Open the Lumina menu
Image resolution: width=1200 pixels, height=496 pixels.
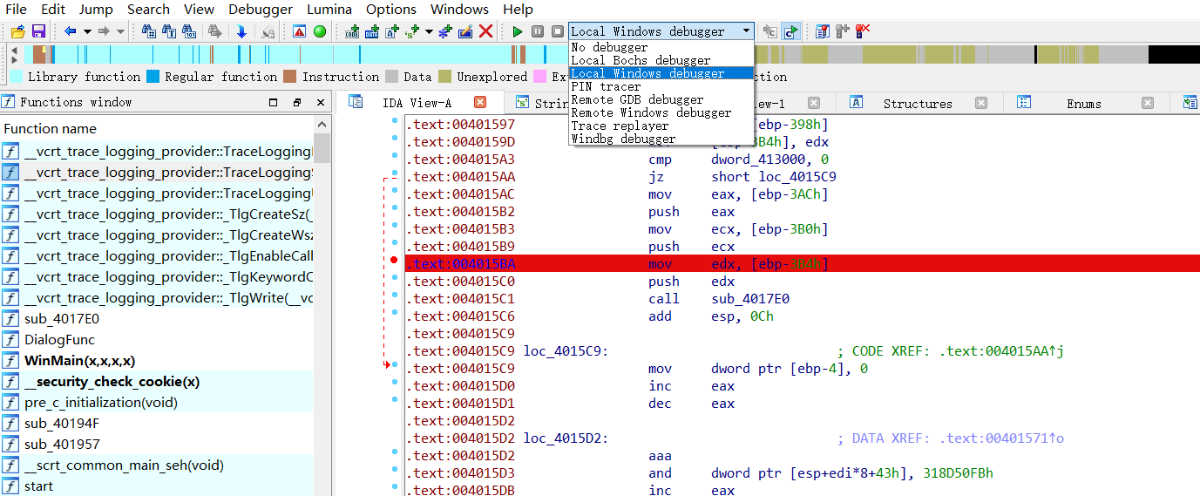coord(328,9)
